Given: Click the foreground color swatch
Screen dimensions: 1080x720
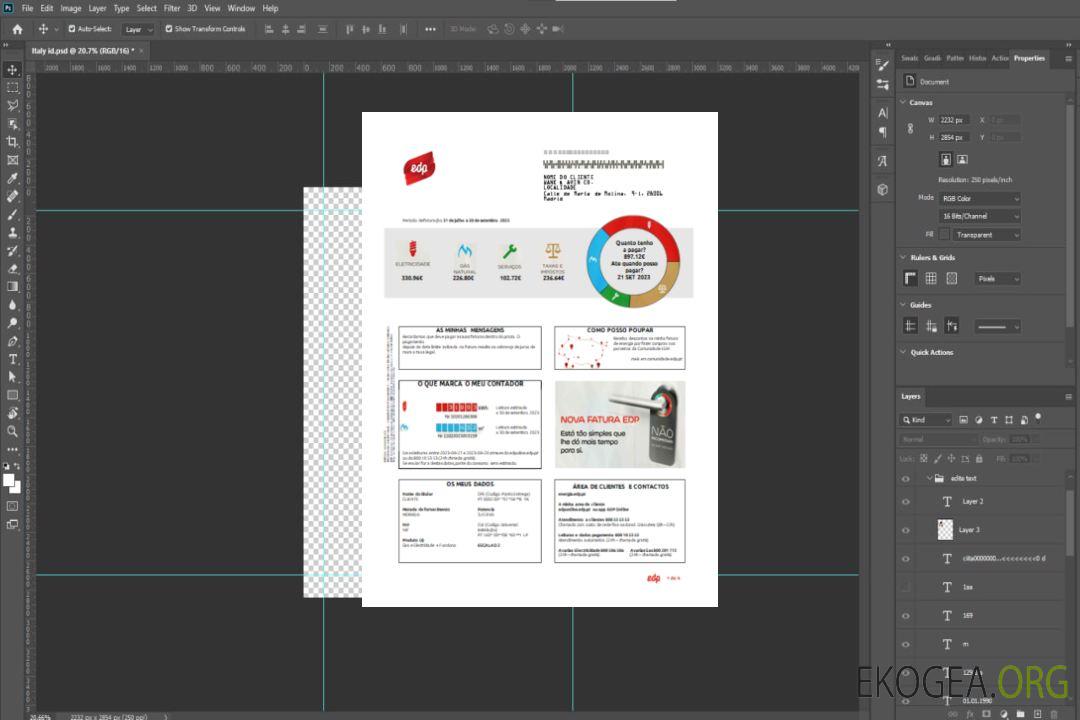Looking at the screenshot, I should pyautogui.click(x=9, y=480).
